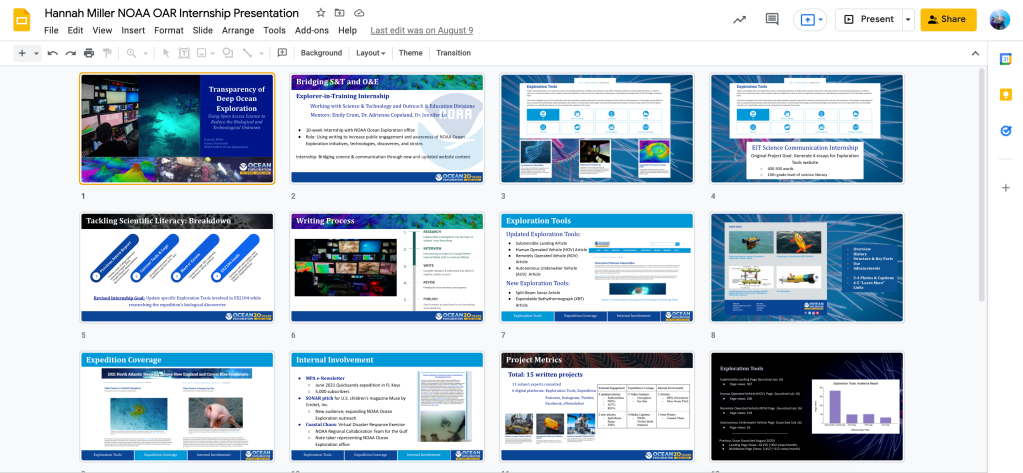Click the undo arrow icon
Image resolution: width=1023 pixels, height=473 pixels.
point(52,53)
